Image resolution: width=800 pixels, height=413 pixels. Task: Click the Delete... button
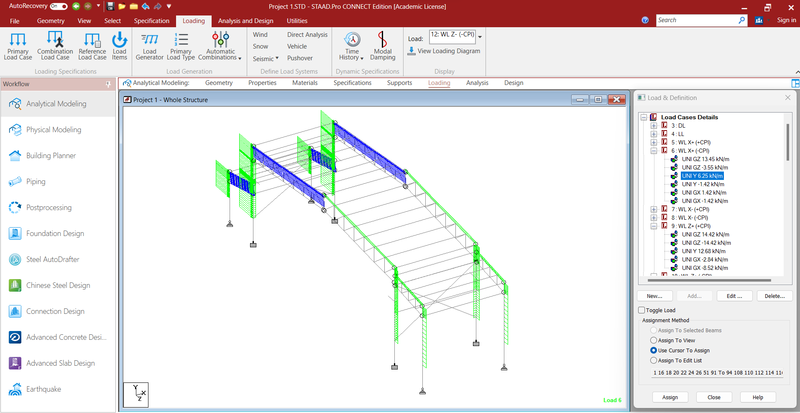pos(774,296)
